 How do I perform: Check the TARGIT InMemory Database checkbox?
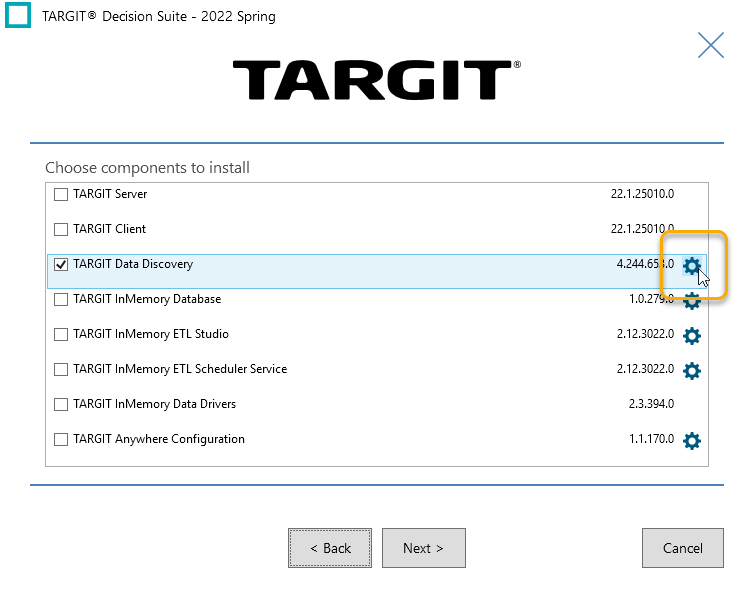click(61, 299)
